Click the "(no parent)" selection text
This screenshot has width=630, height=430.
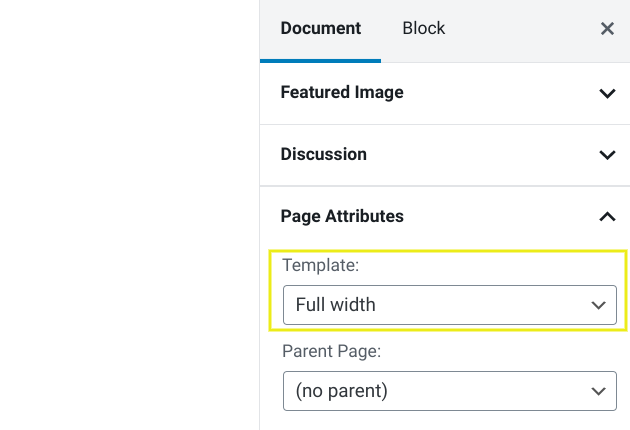[x=341, y=390]
